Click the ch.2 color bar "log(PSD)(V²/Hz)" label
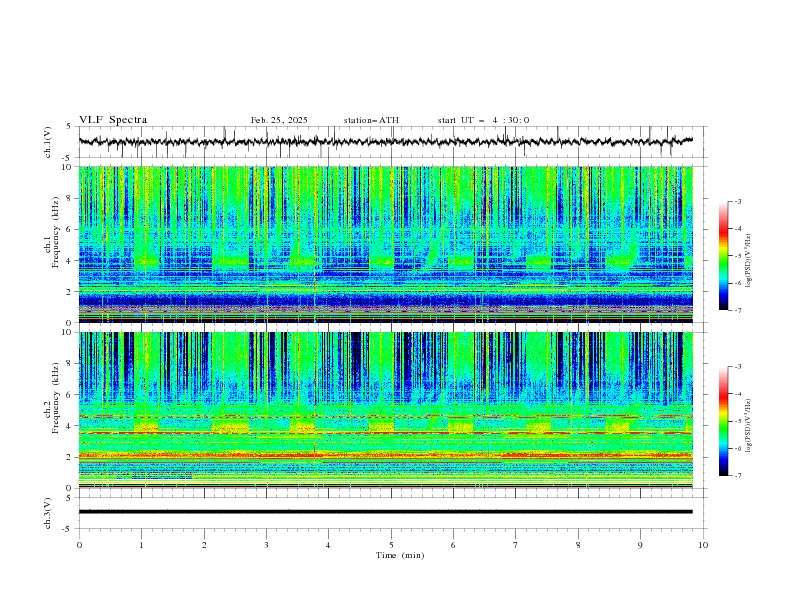Image resolution: width=792 pixels, height=612 pixels. (748, 426)
